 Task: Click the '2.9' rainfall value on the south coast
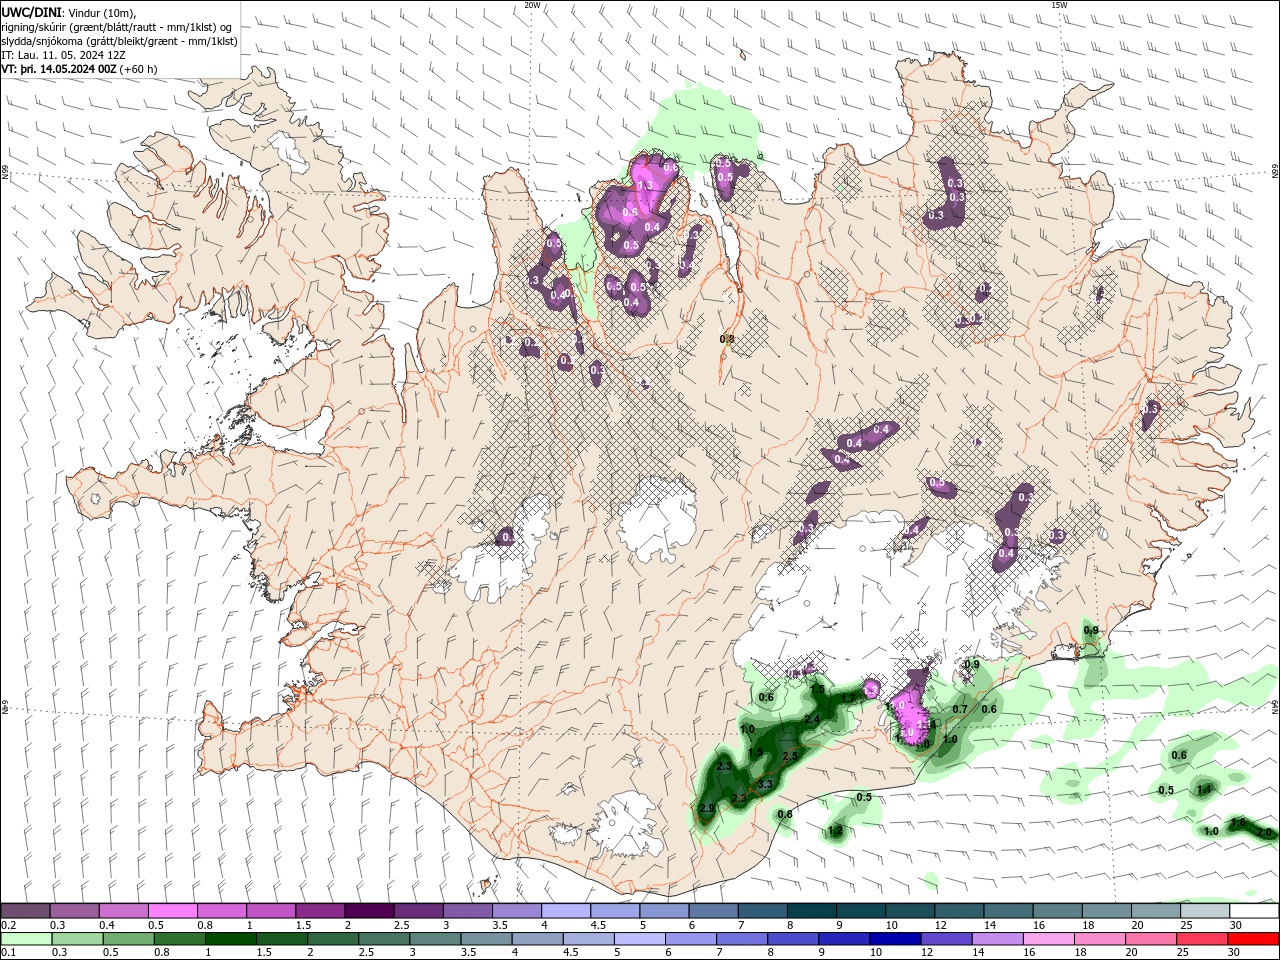706,808
